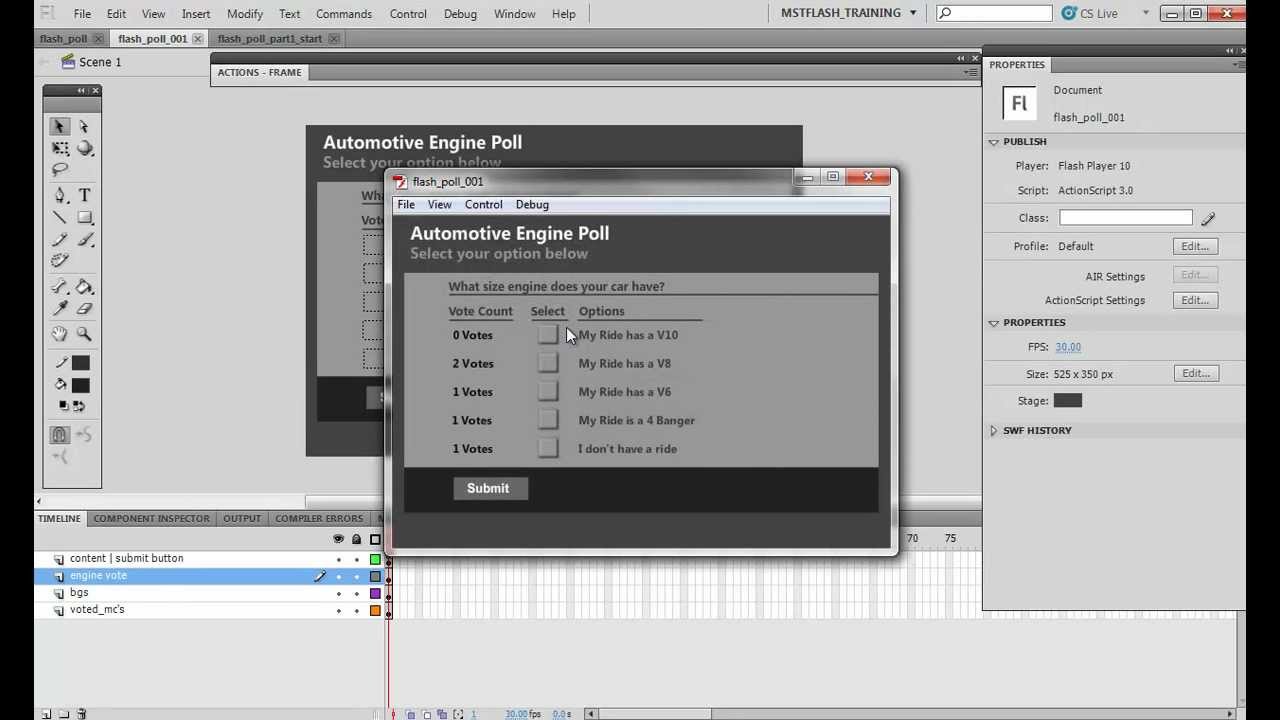Expand the SWF HISTORY section
The width and height of the screenshot is (1280, 720).
(994, 430)
